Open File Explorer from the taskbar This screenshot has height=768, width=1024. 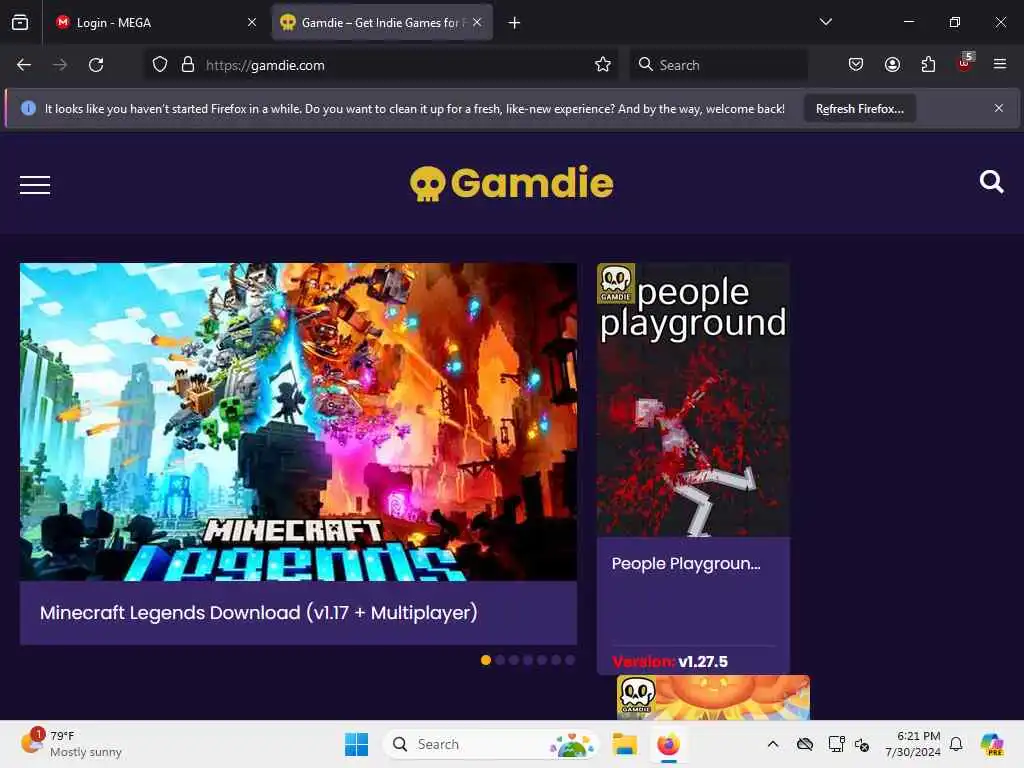coord(624,744)
